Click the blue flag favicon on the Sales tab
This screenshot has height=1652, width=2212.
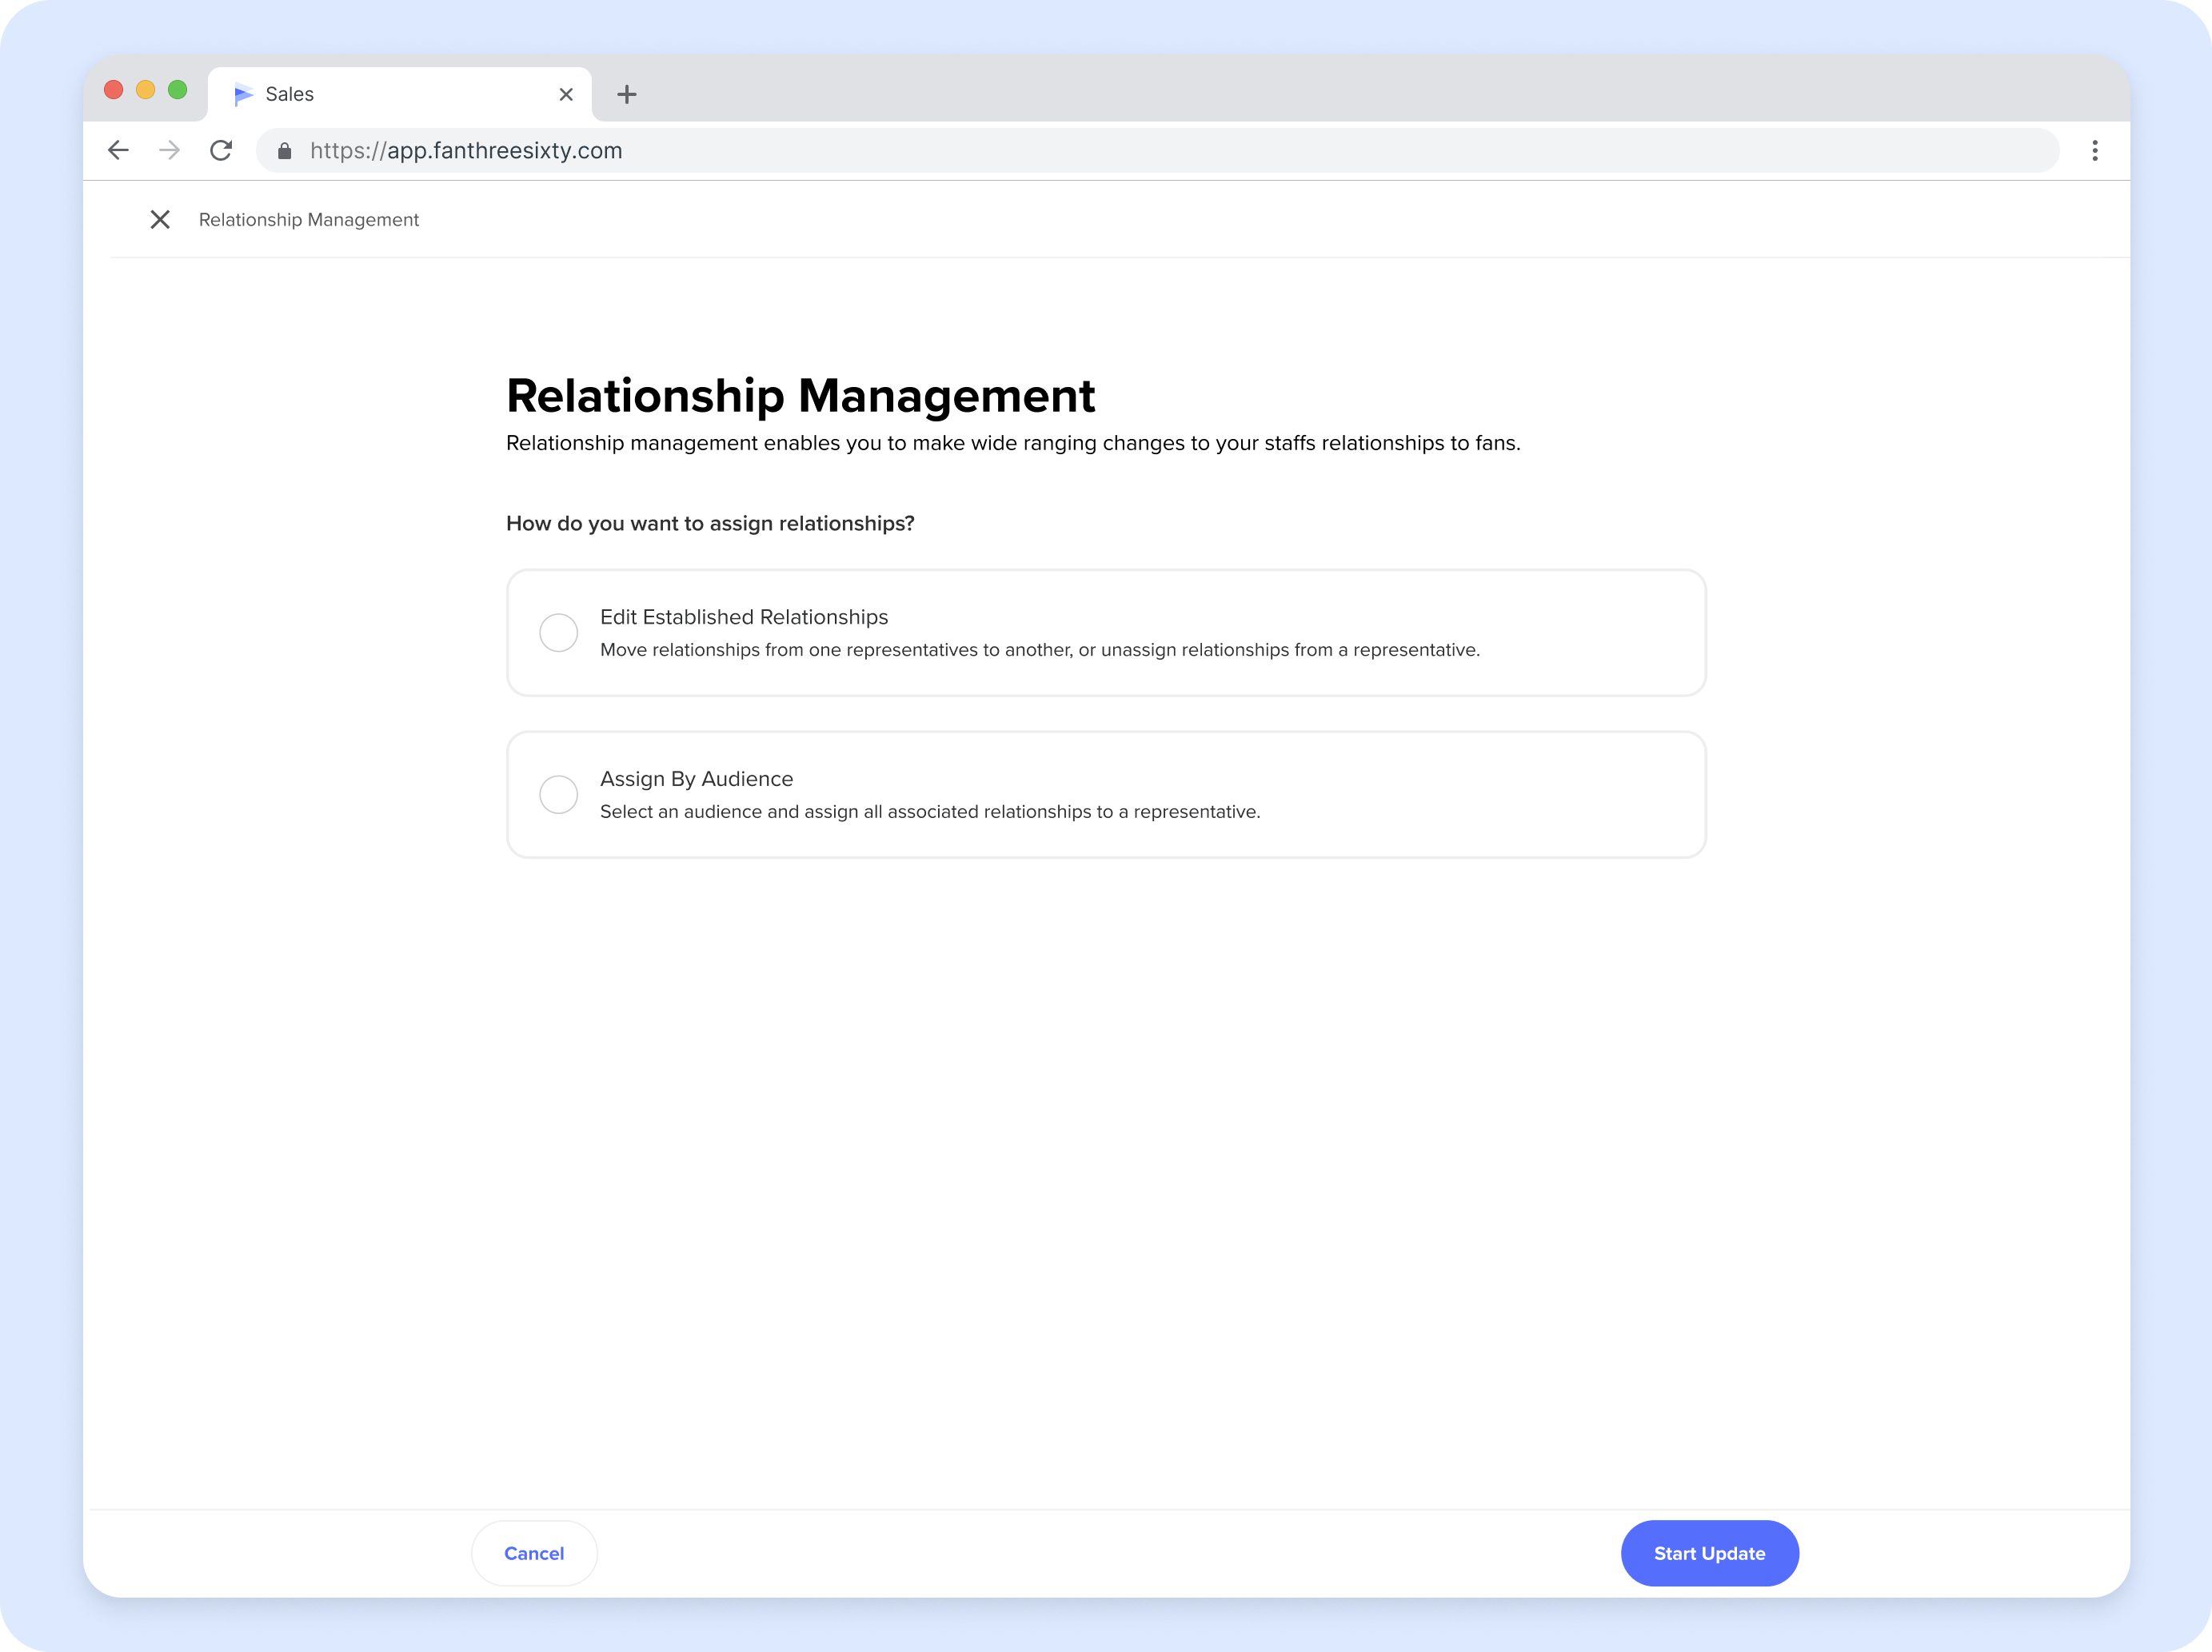point(243,94)
